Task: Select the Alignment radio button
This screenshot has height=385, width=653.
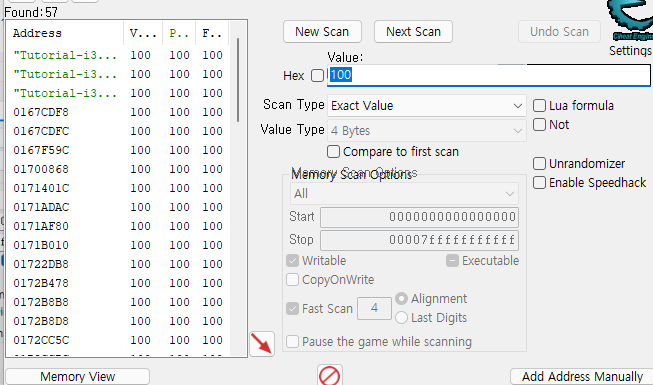Action: 401,299
